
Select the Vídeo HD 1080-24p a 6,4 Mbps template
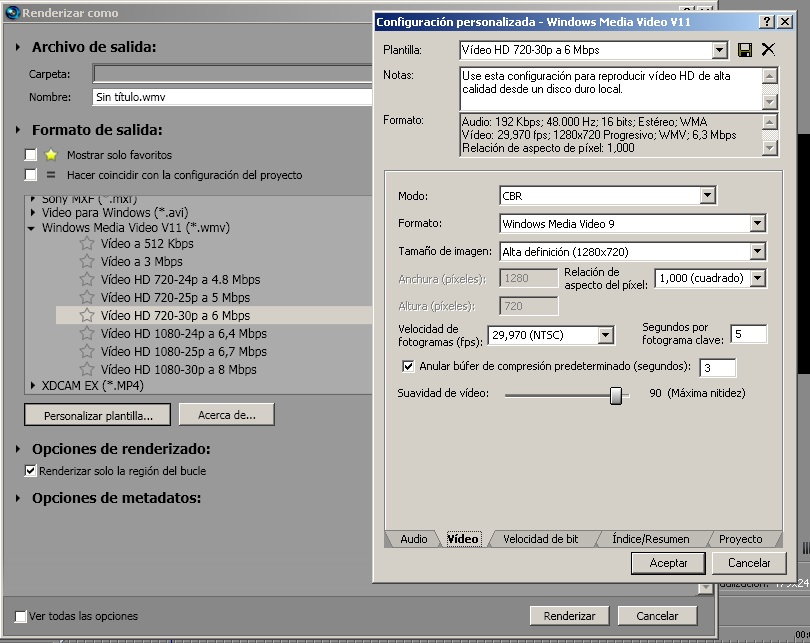(x=183, y=333)
